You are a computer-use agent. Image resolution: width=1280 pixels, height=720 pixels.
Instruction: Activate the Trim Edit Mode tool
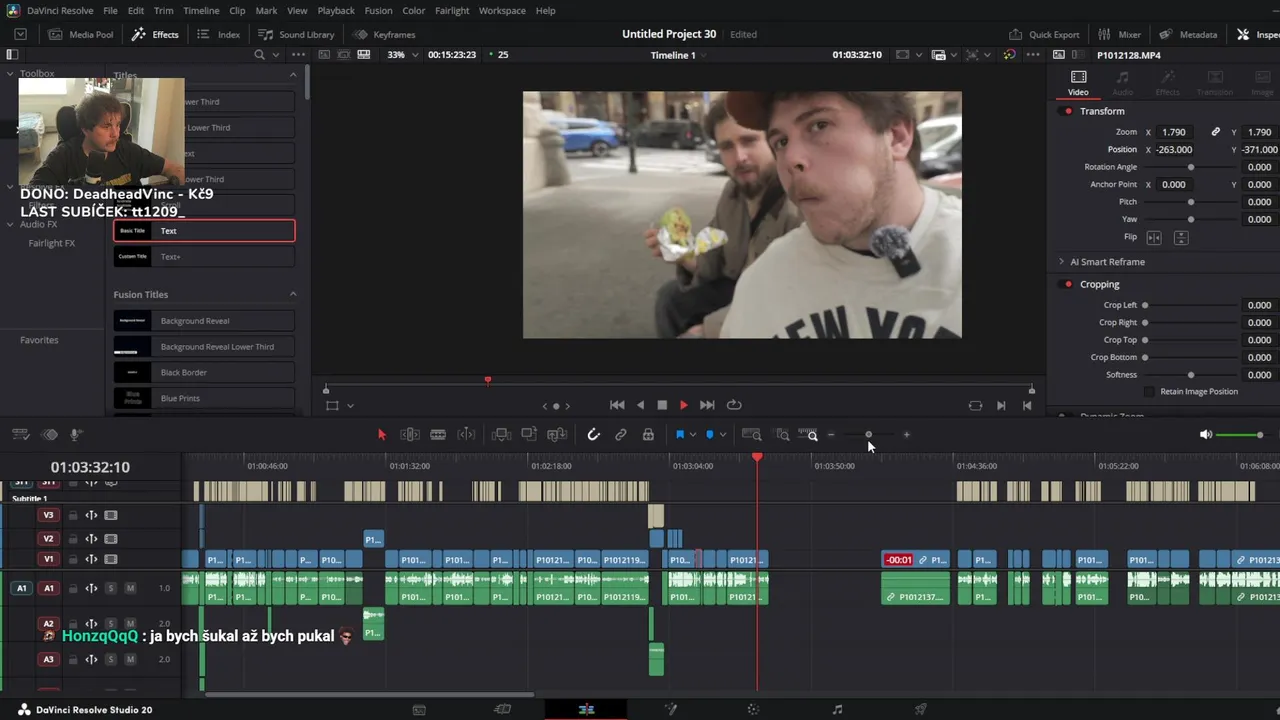point(409,435)
